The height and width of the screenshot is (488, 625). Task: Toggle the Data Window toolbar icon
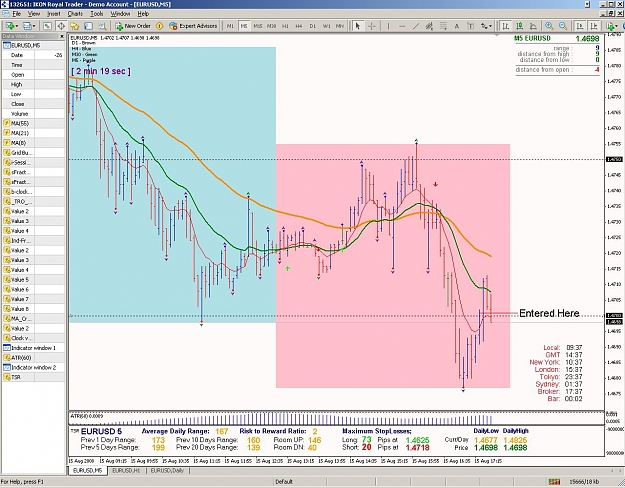click(61, 26)
